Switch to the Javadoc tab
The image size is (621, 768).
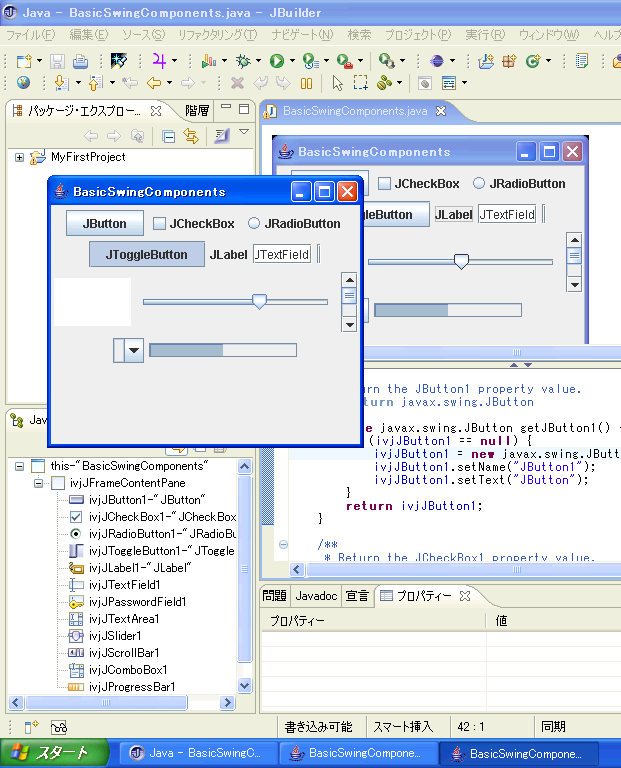pos(316,596)
